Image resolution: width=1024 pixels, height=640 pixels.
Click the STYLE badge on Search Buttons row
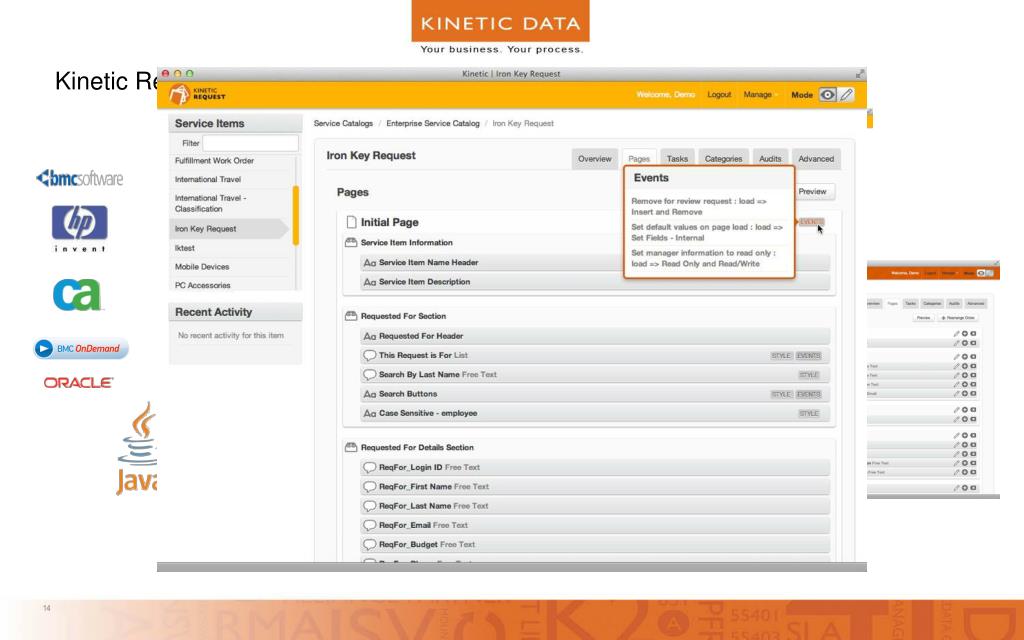[x=781, y=394]
